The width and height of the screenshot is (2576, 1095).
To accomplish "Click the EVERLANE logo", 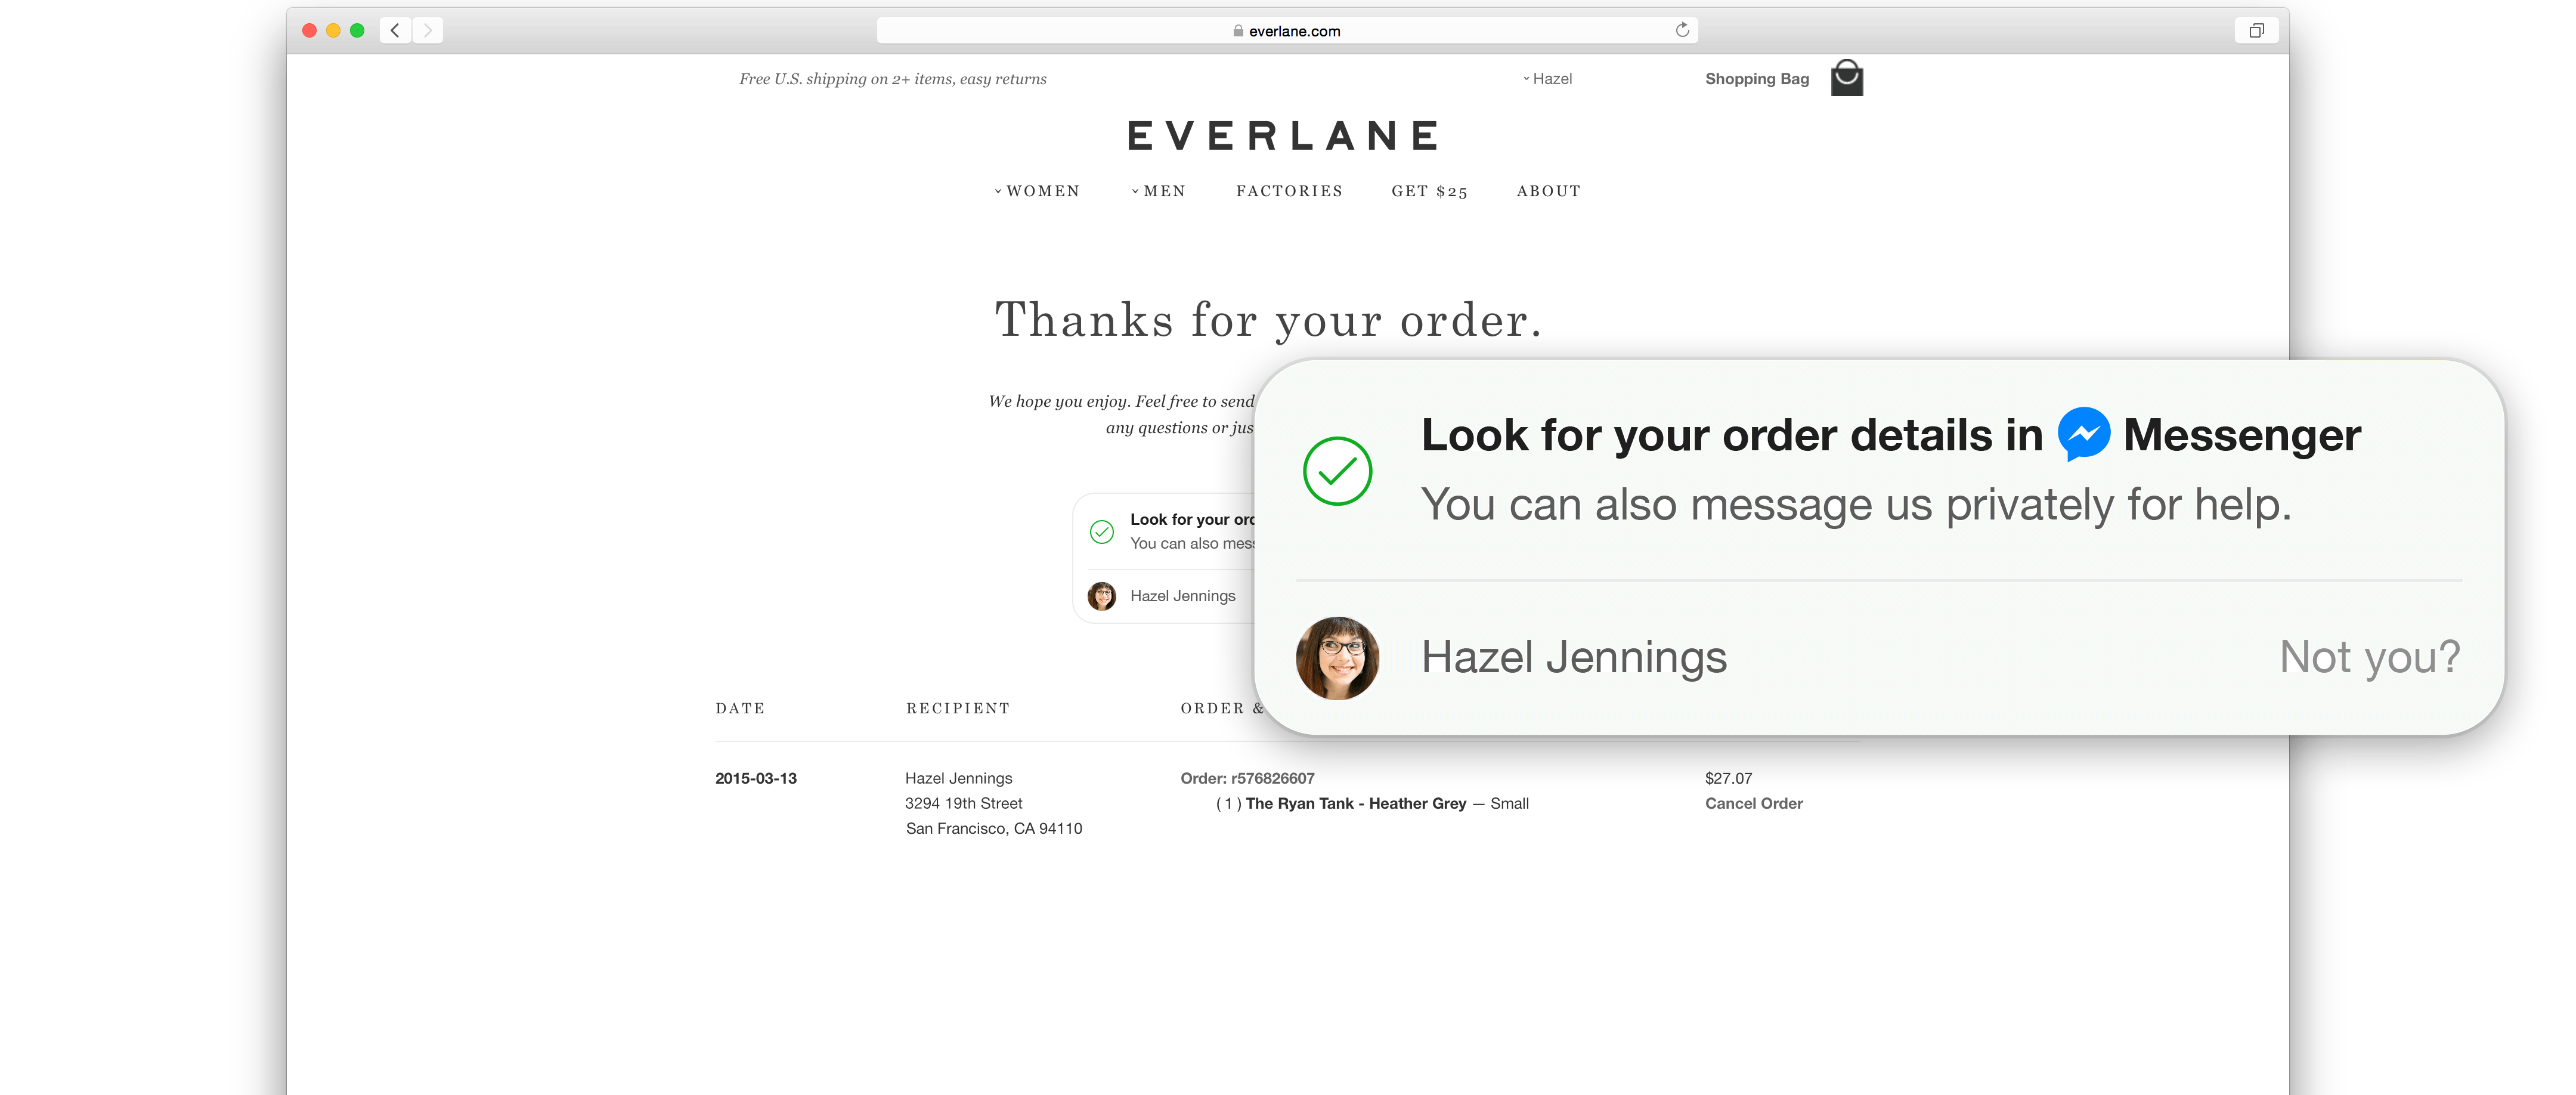I will tap(1284, 136).
